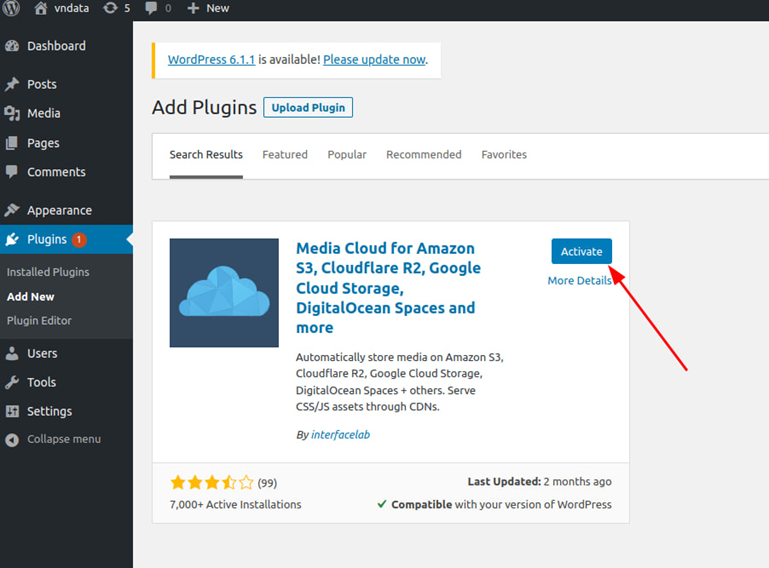Switch to the Popular tab
Image resolution: width=769 pixels, height=568 pixels.
(347, 155)
